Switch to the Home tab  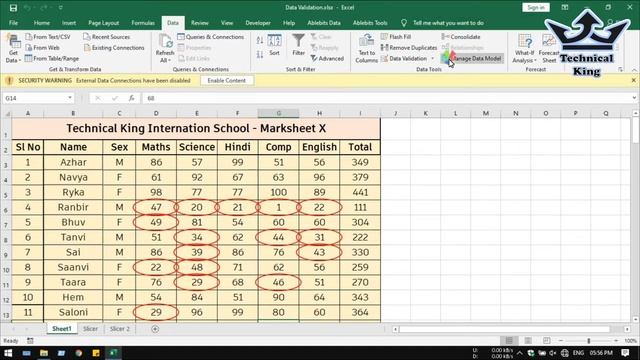(x=42, y=23)
